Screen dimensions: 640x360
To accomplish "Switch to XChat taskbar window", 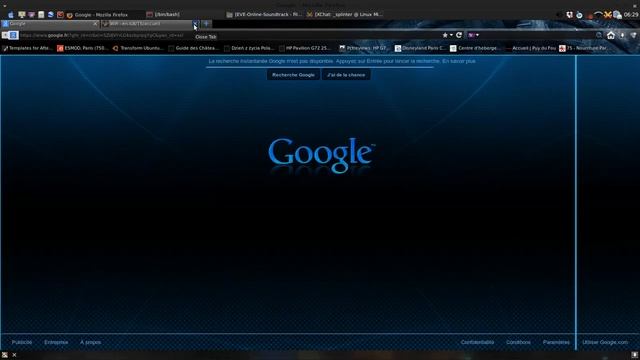I will coord(344,15).
